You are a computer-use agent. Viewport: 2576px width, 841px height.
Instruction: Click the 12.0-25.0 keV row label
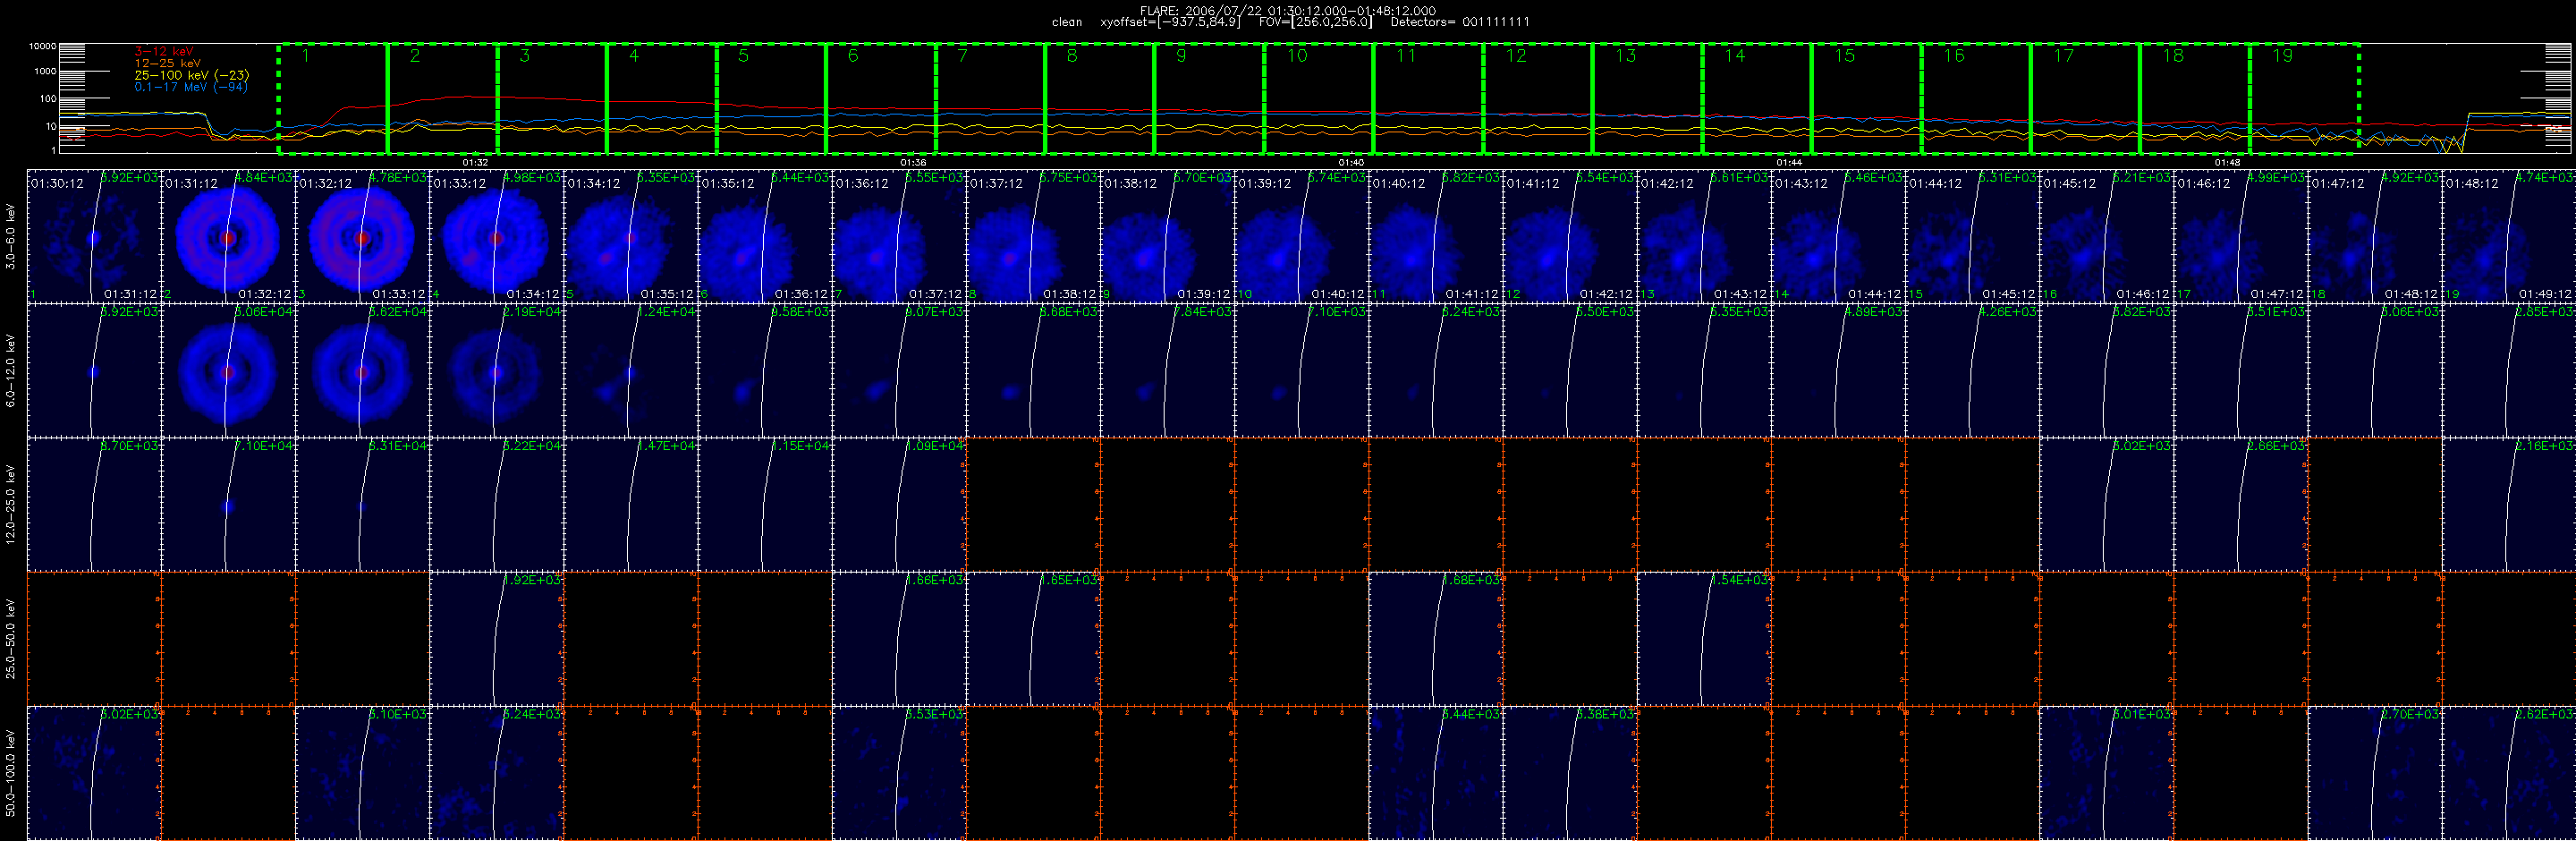click(x=11, y=505)
